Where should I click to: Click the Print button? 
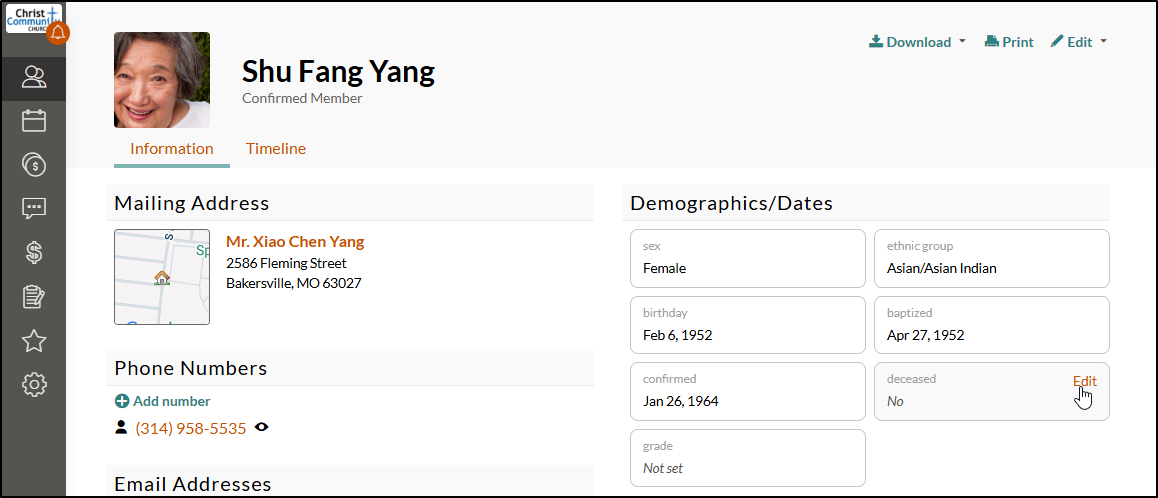(1009, 42)
